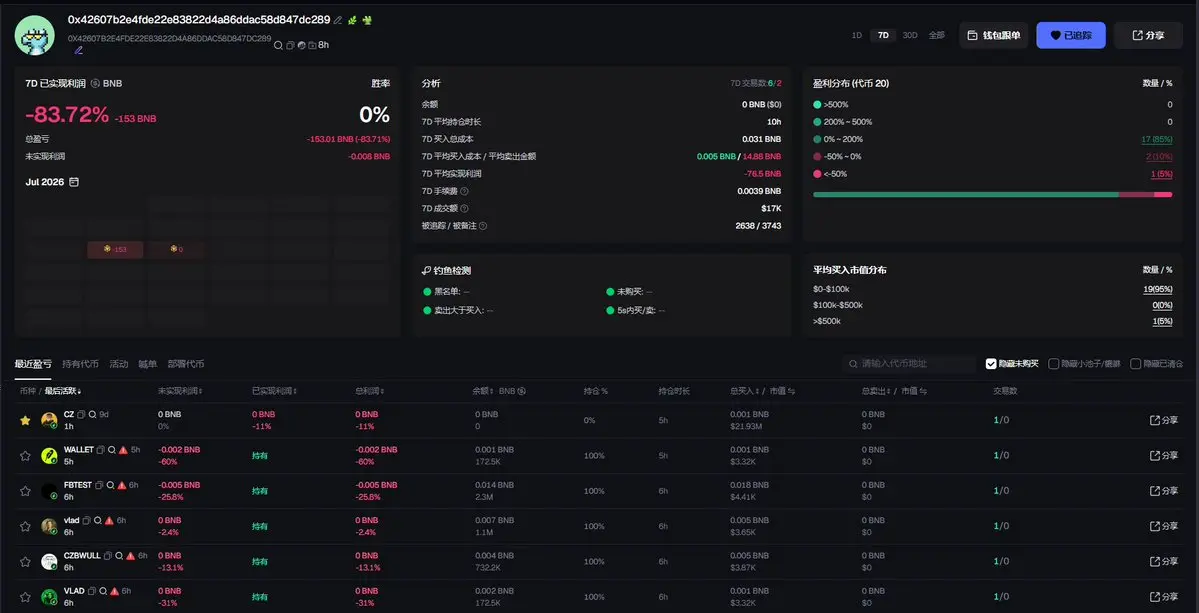This screenshot has height=613, width=1199.
Task: Select the 30D time range
Action: (x=910, y=35)
